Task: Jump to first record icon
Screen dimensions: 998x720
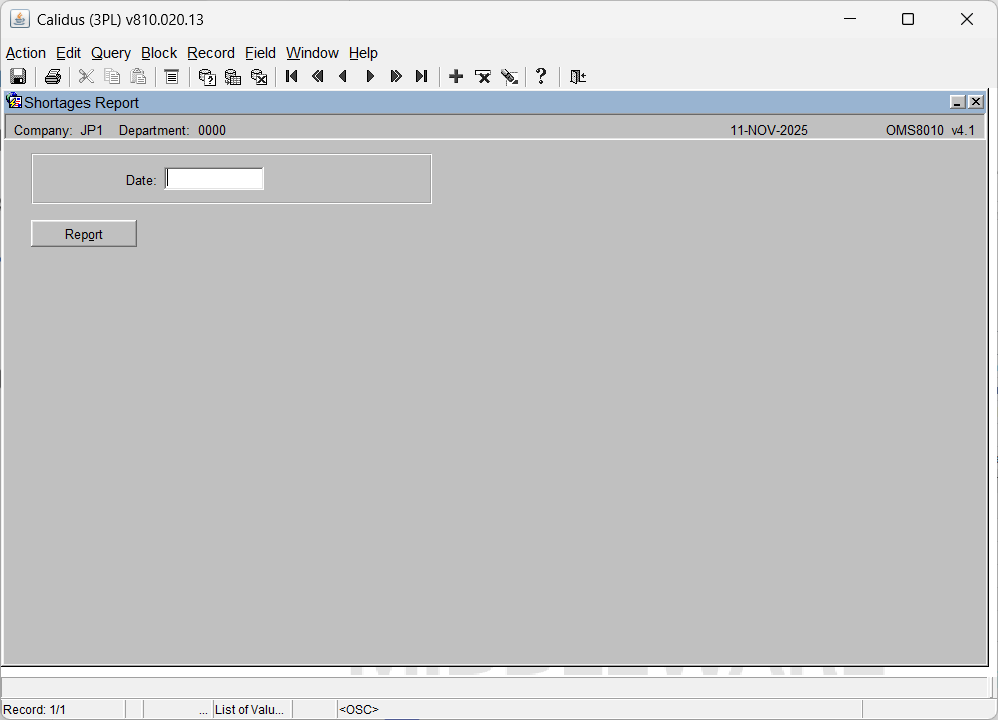Action: pos(292,77)
